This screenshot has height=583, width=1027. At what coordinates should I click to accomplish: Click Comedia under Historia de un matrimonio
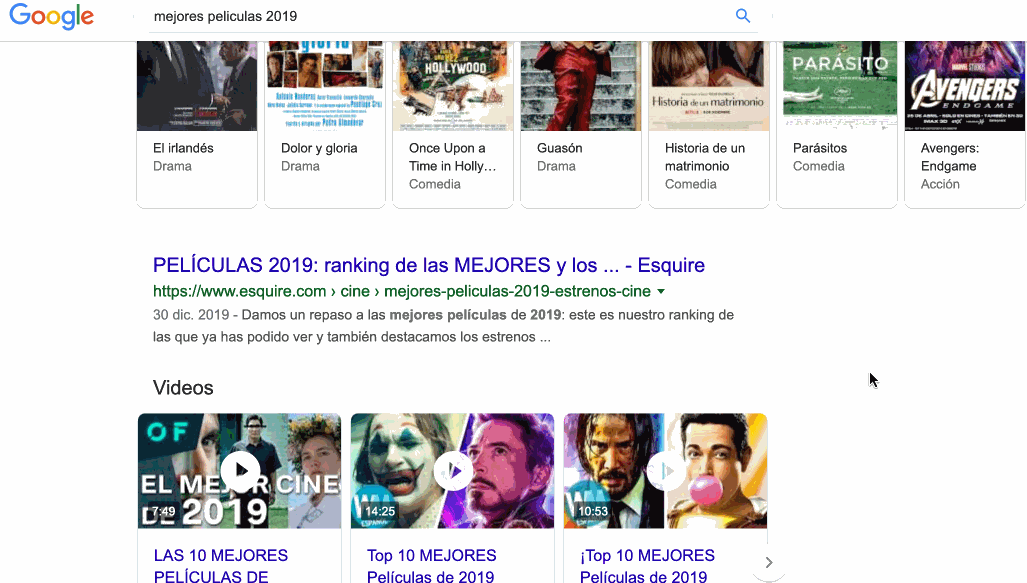click(x=690, y=184)
